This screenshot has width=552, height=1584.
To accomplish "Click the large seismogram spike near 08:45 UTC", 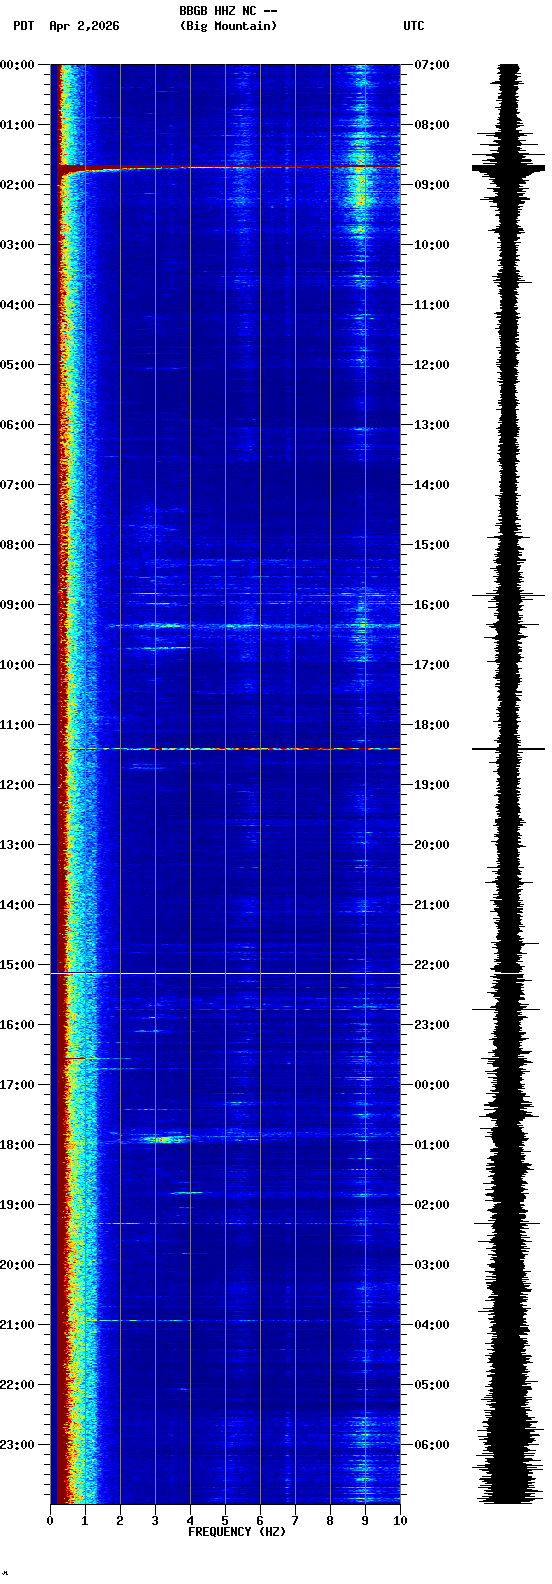I will click(x=509, y=168).
